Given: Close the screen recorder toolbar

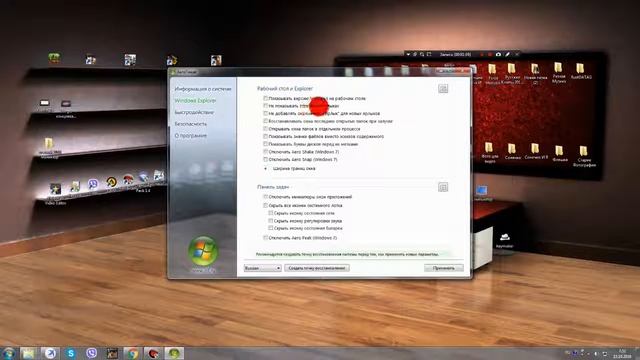Looking at the screenshot, I should 517,54.
